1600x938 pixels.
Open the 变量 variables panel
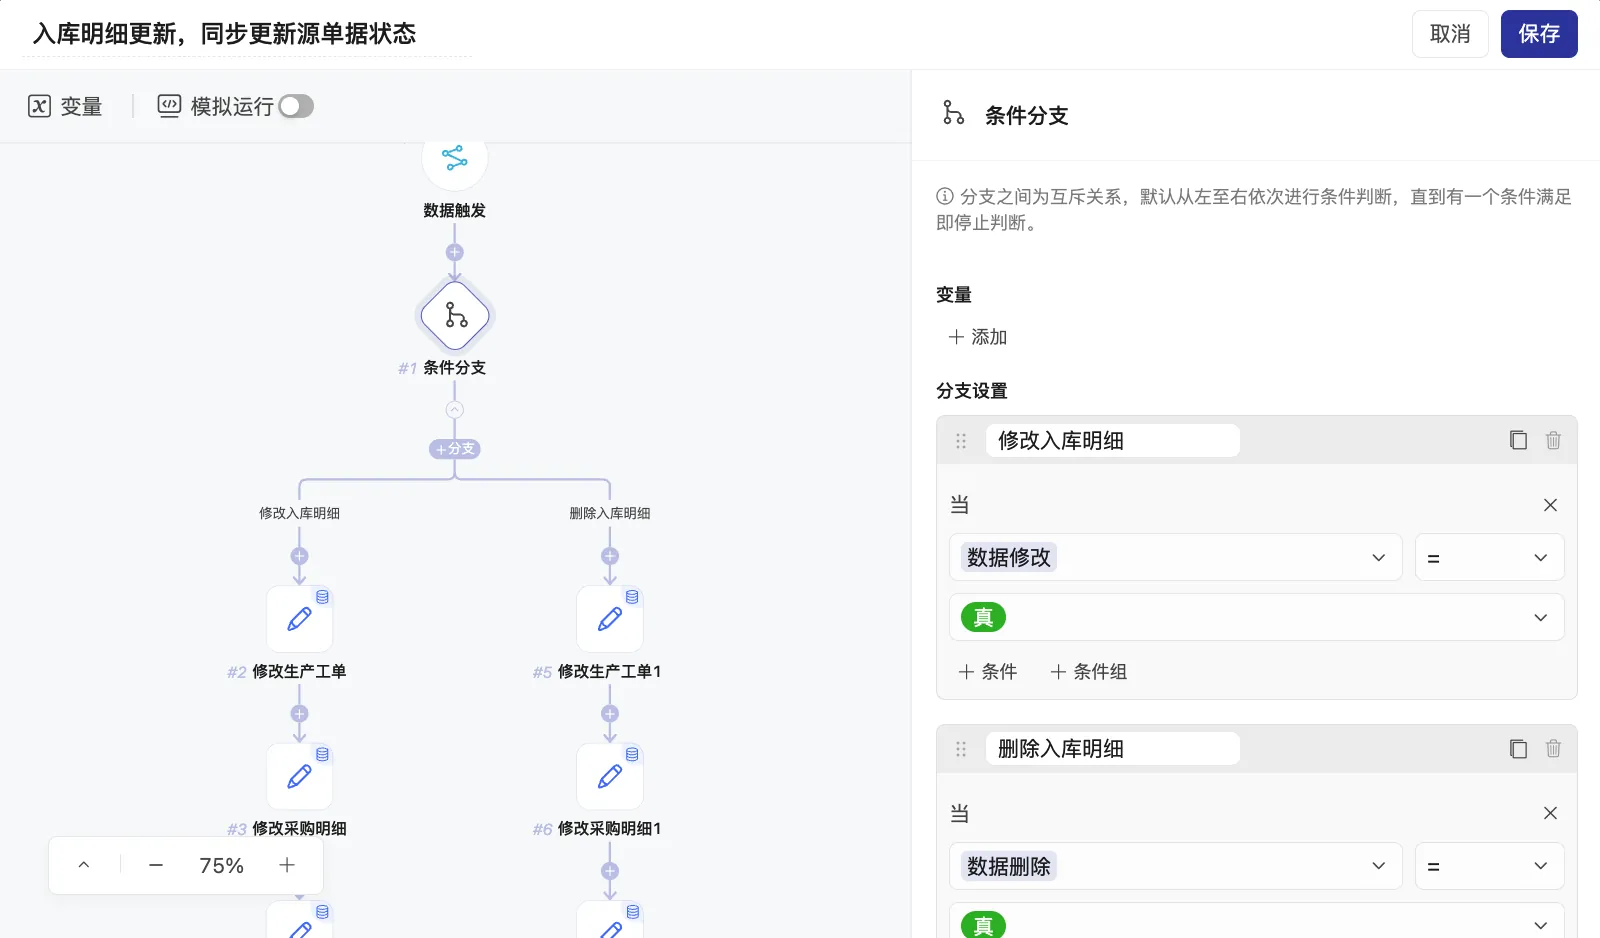(x=65, y=106)
